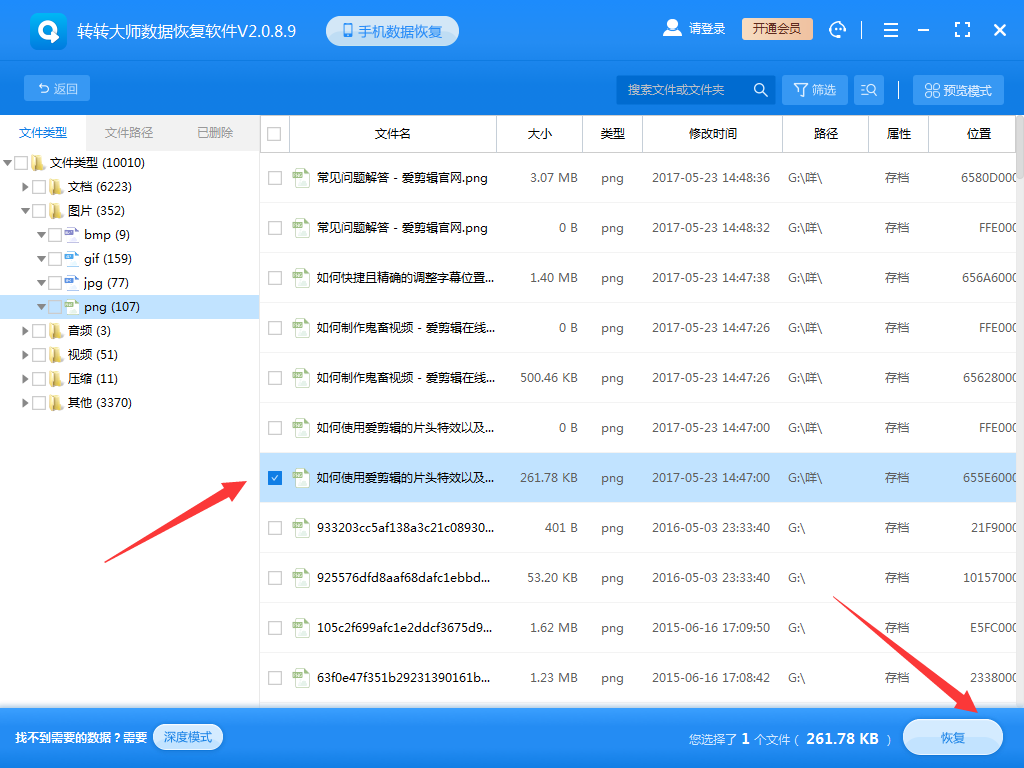Screen dimensions: 1024x768
Task: Uncheck the selected 261.78 KB file checkbox
Action: click(275, 478)
